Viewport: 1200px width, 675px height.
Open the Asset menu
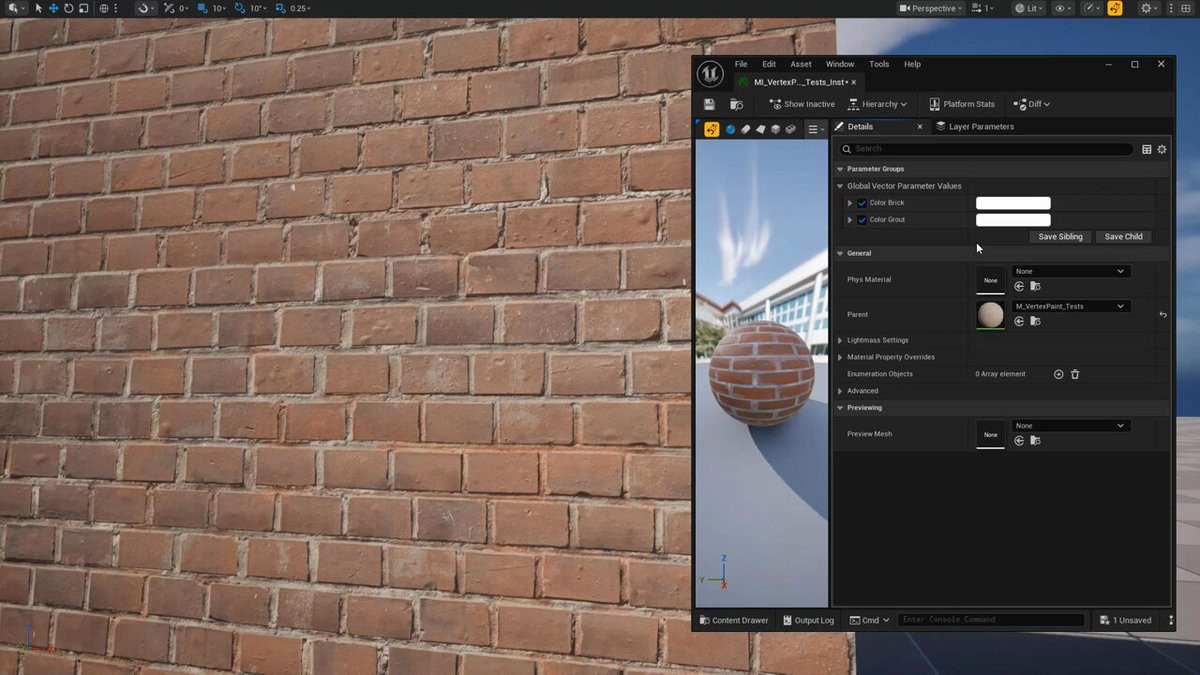(801, 64)
